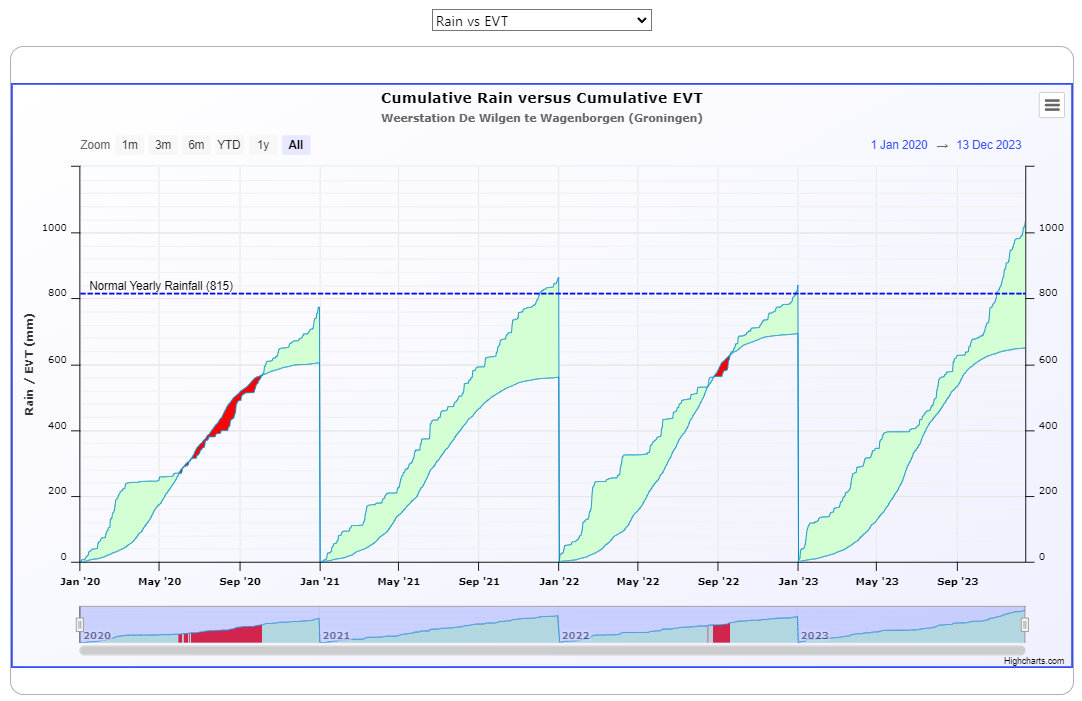Viewport: 1082px width, 701px height.
Task: Select the All zoom button
Action: pyautogui.click(x=296, y=145)
